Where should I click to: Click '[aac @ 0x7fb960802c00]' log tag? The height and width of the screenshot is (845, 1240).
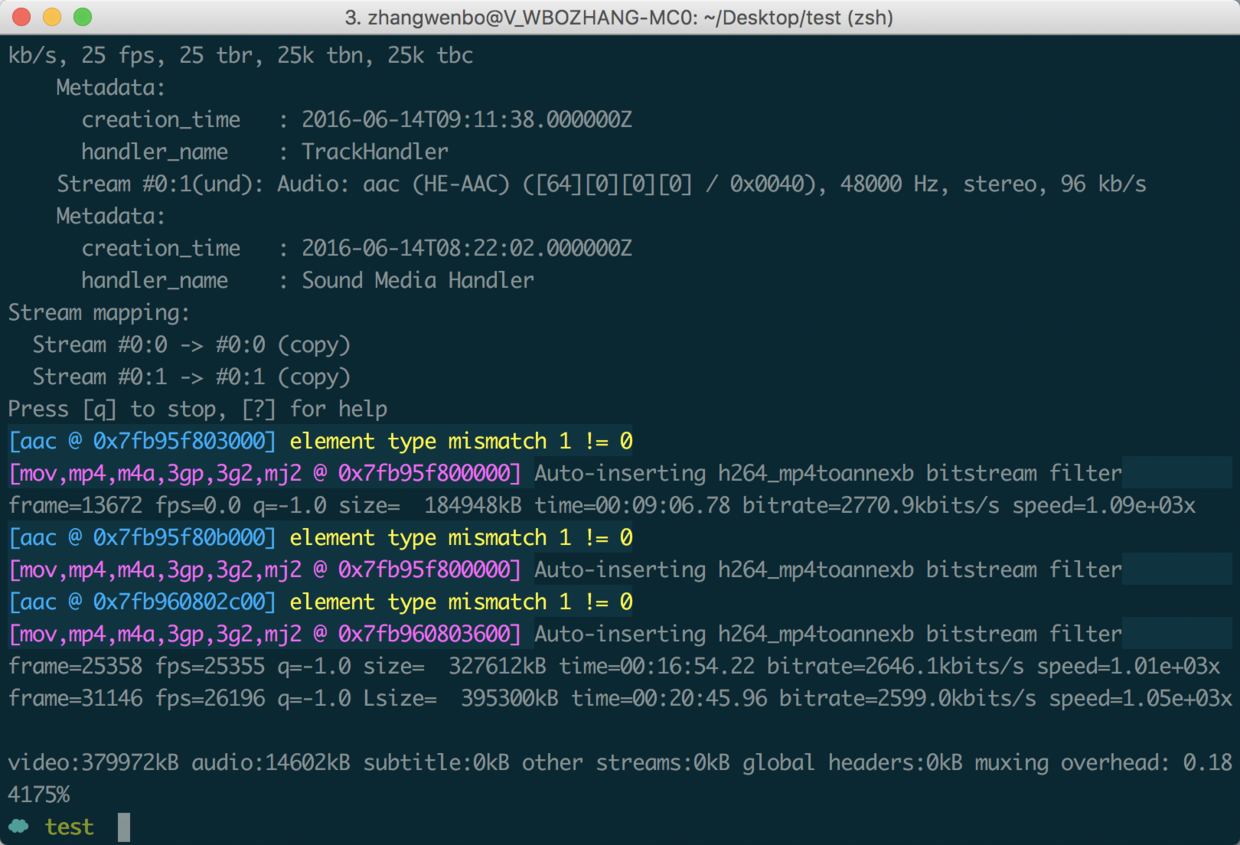(142, 601)
